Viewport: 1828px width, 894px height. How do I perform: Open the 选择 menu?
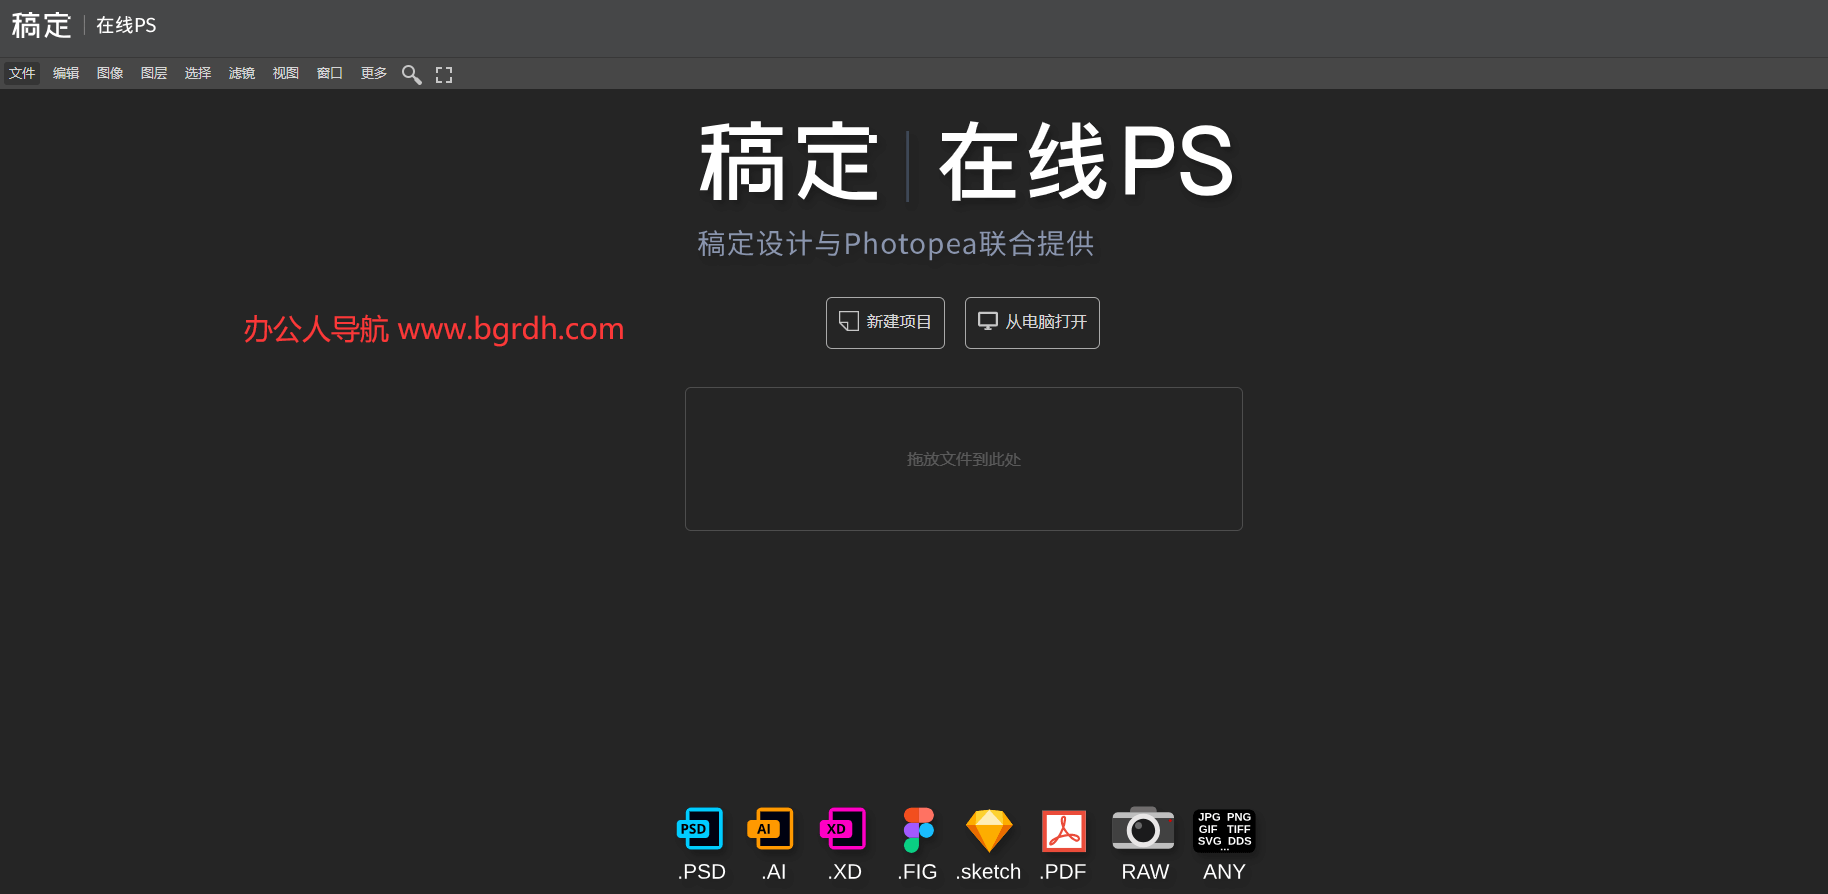[198, 73]
